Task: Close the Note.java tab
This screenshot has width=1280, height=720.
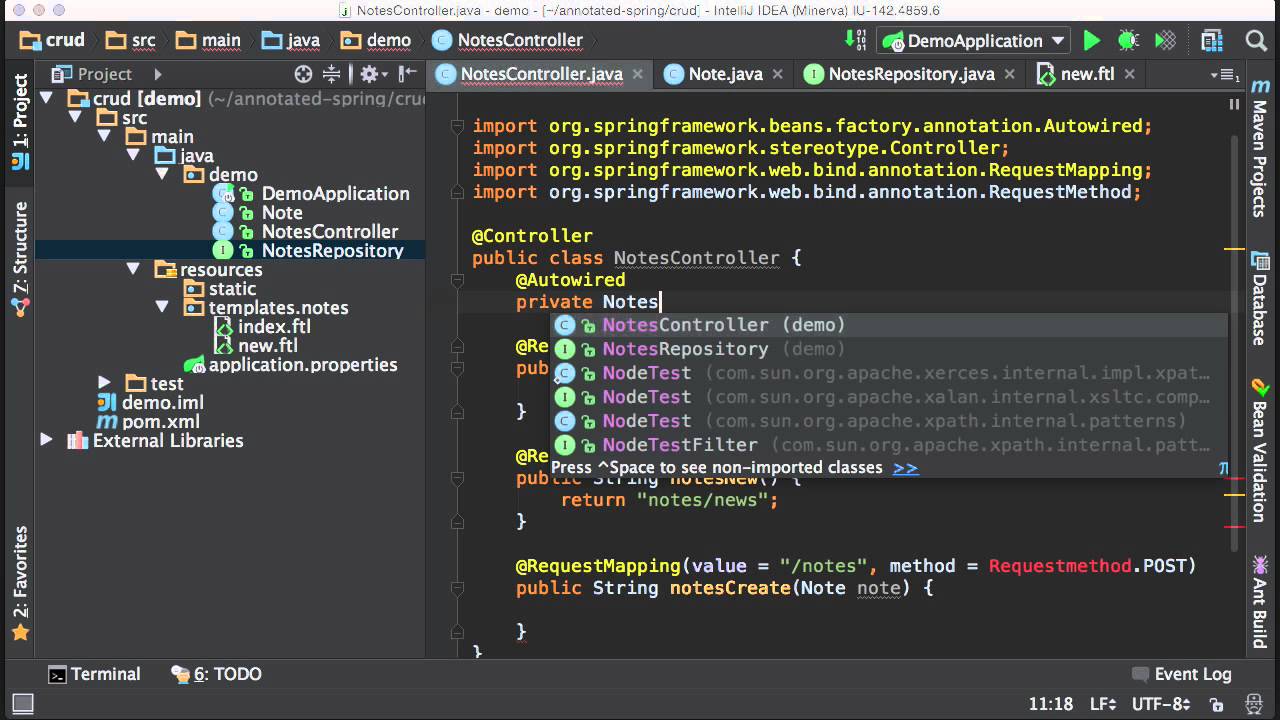Action: [778, 74]
